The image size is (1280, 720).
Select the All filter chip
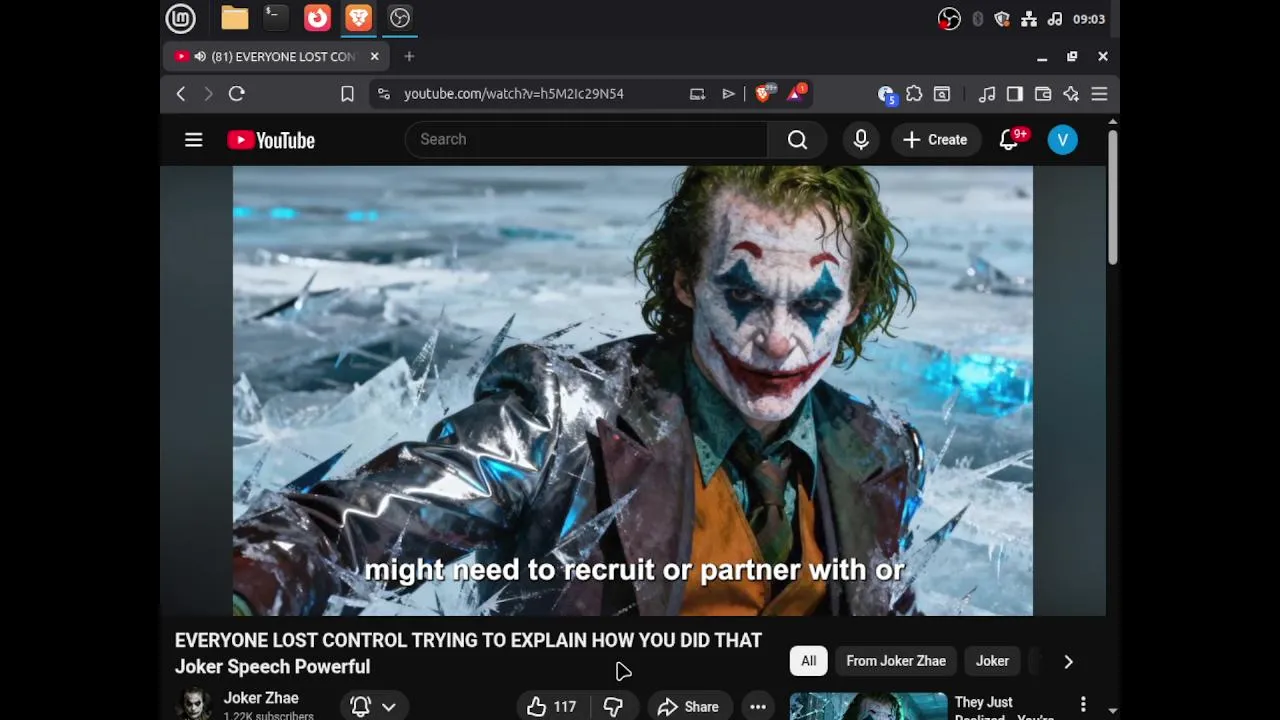click(x=808, y=661)
